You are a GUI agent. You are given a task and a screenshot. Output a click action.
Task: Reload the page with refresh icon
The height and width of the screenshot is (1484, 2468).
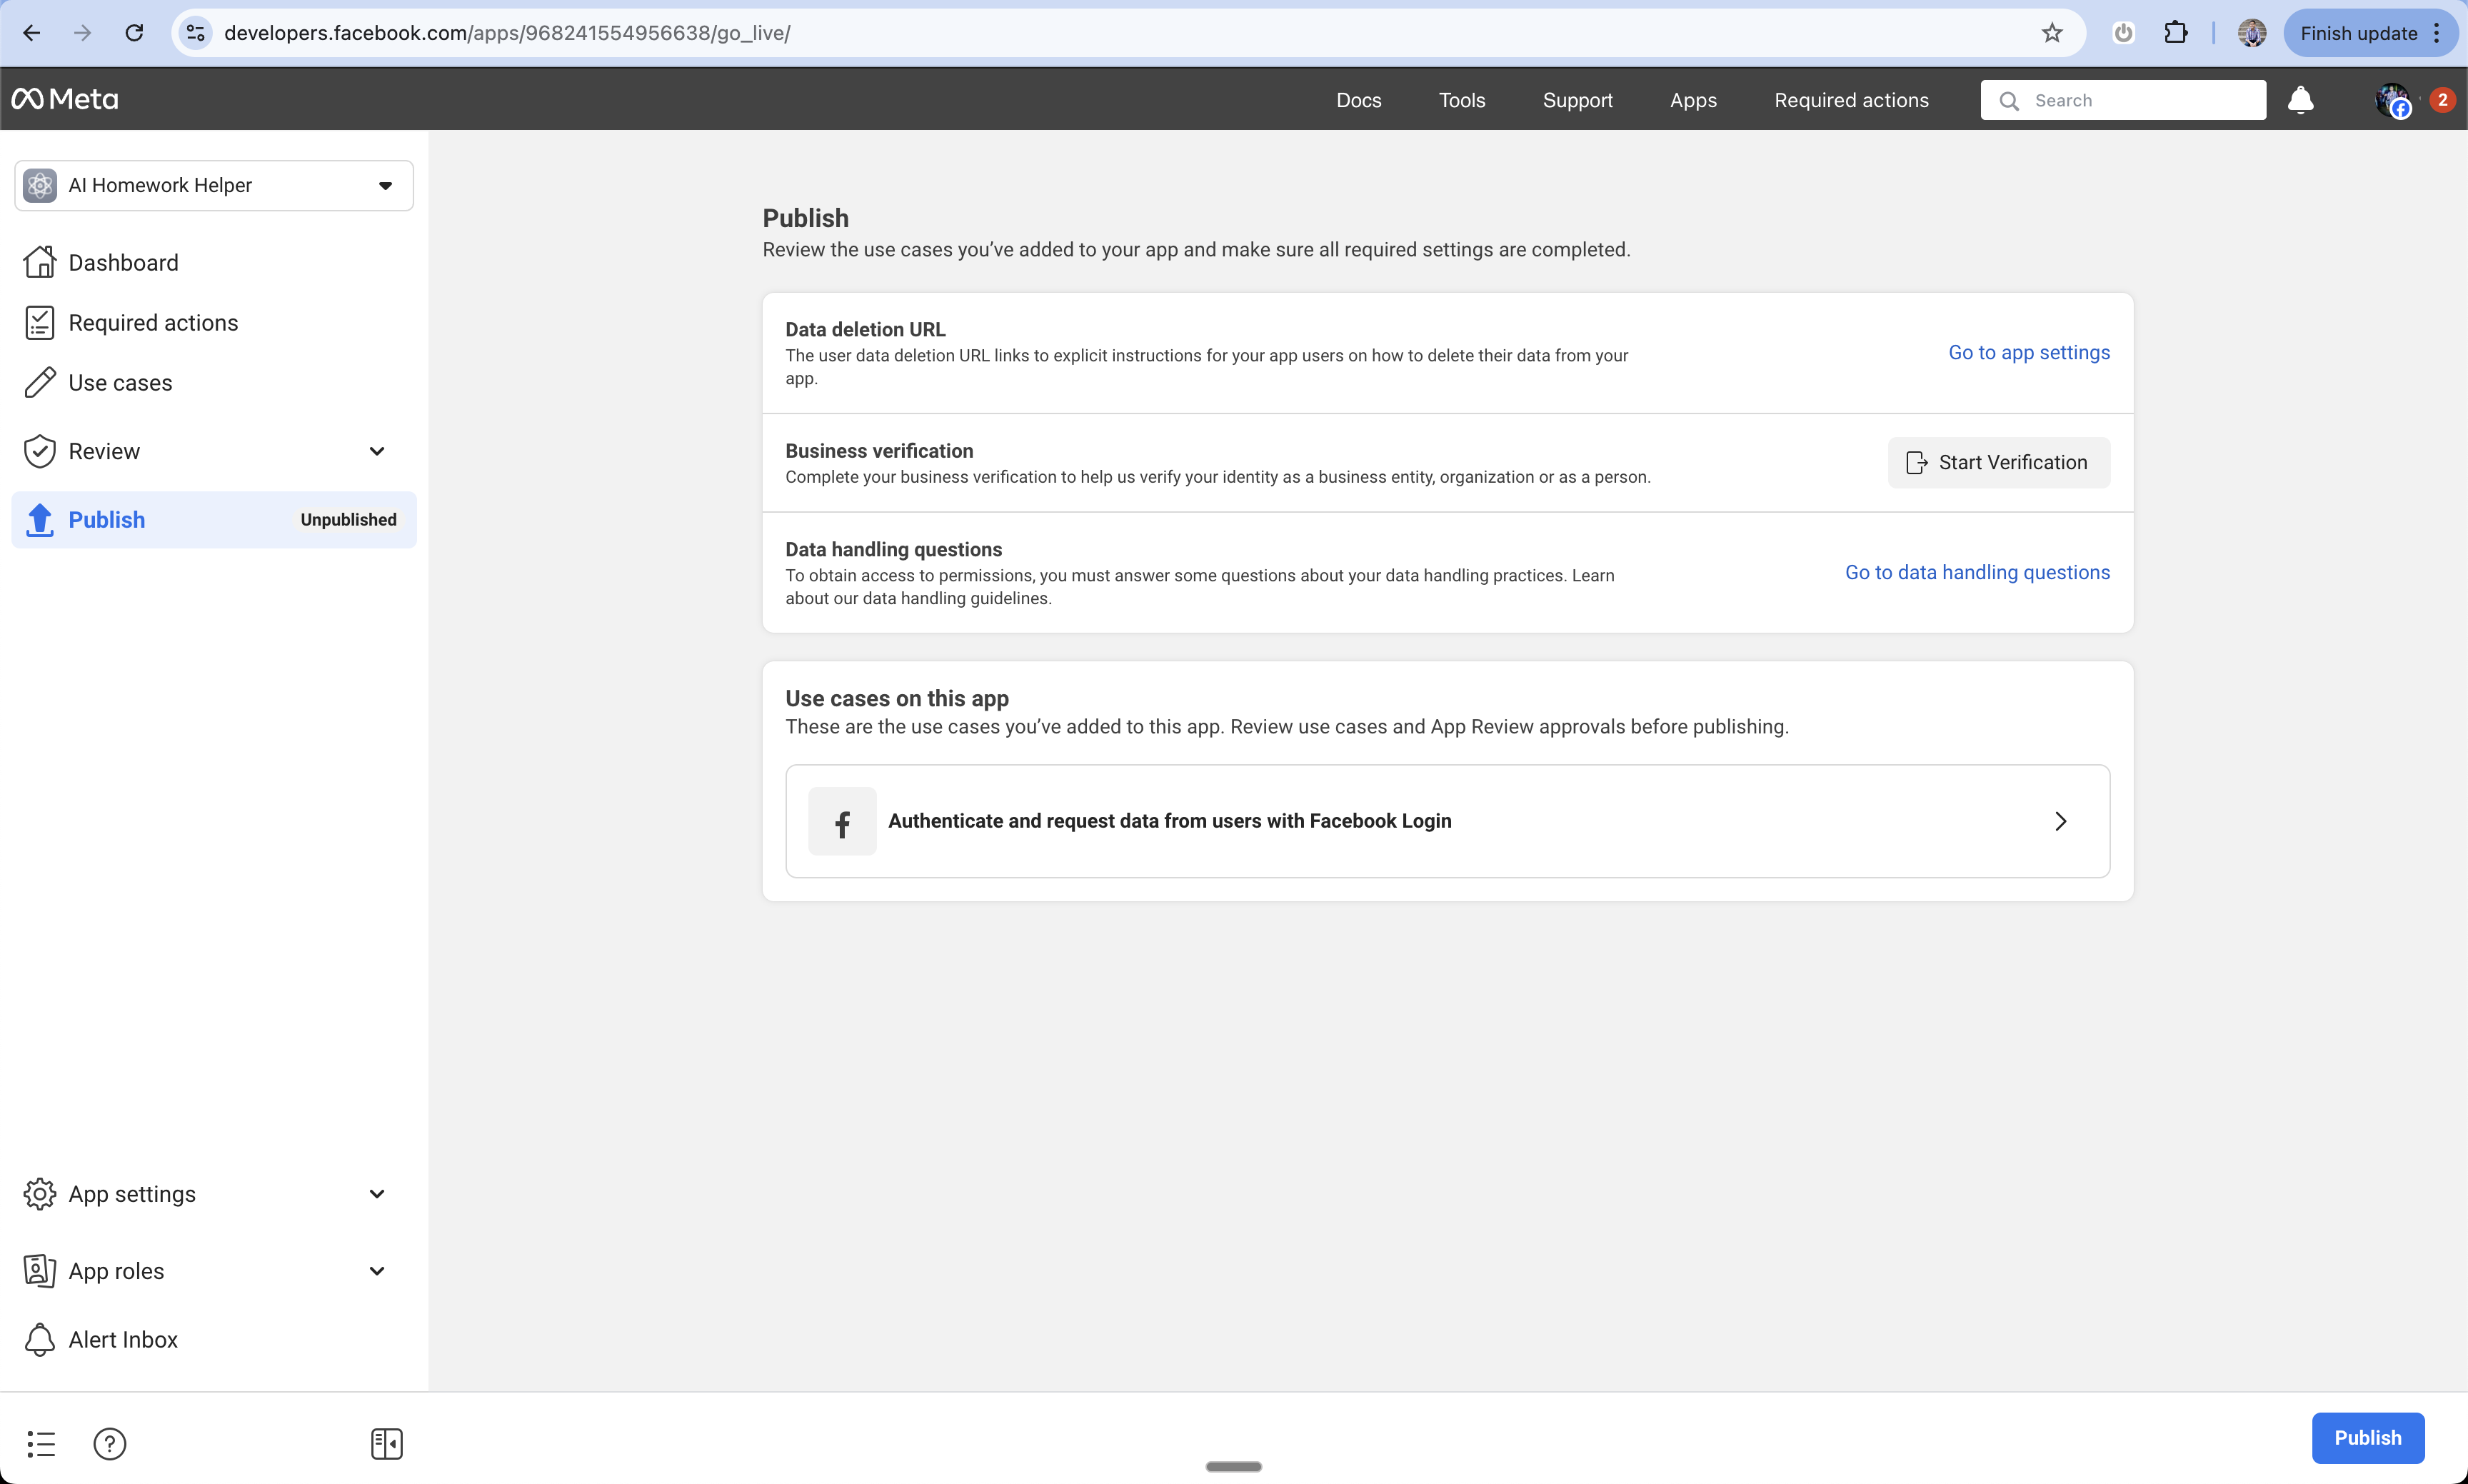[134, 33]
